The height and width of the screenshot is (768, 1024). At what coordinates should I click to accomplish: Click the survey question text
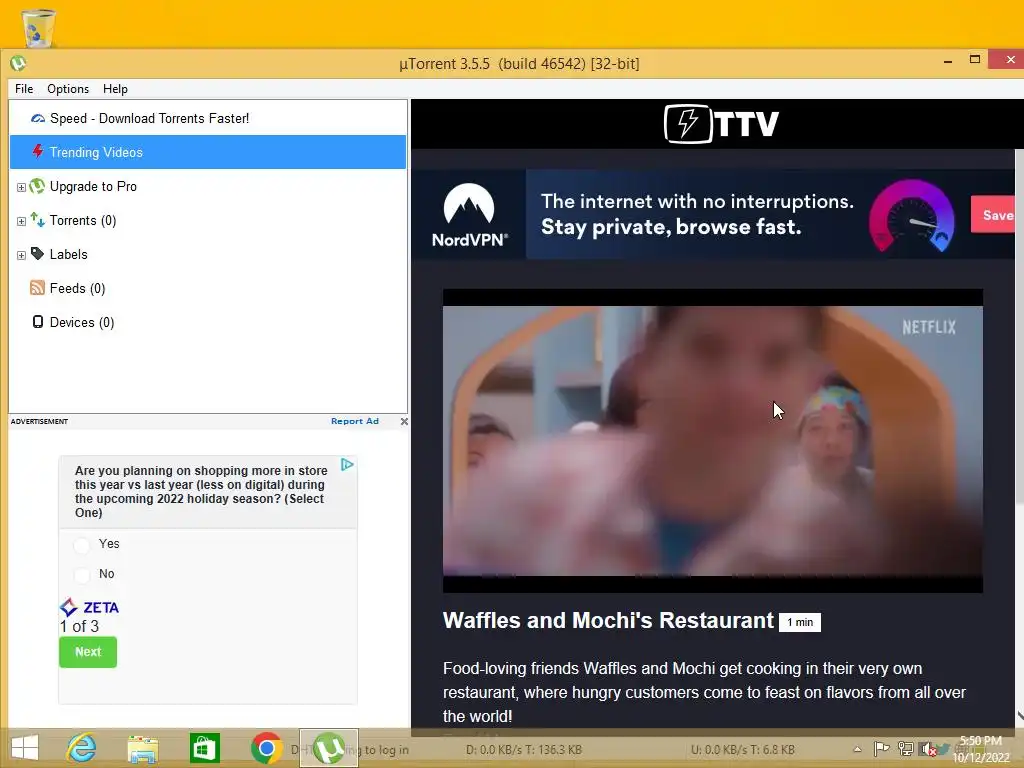click(200, 492)
